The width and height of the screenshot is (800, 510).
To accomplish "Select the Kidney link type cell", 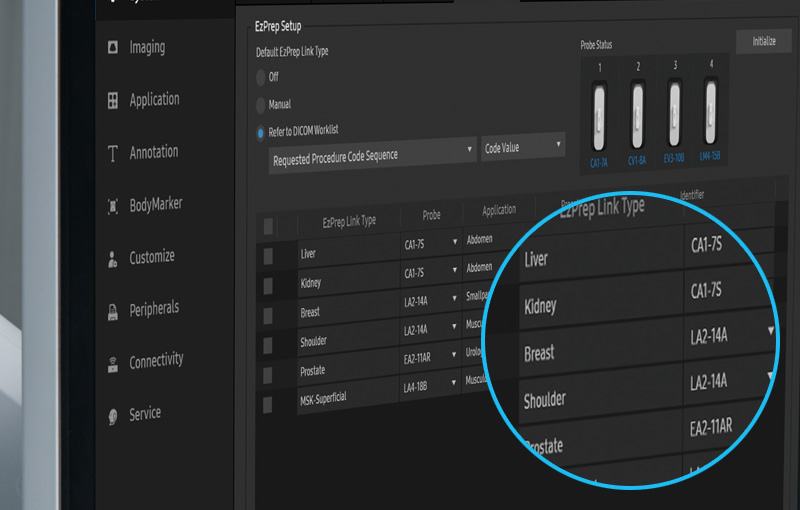I will pyautogui.click(x=349, y=279).
